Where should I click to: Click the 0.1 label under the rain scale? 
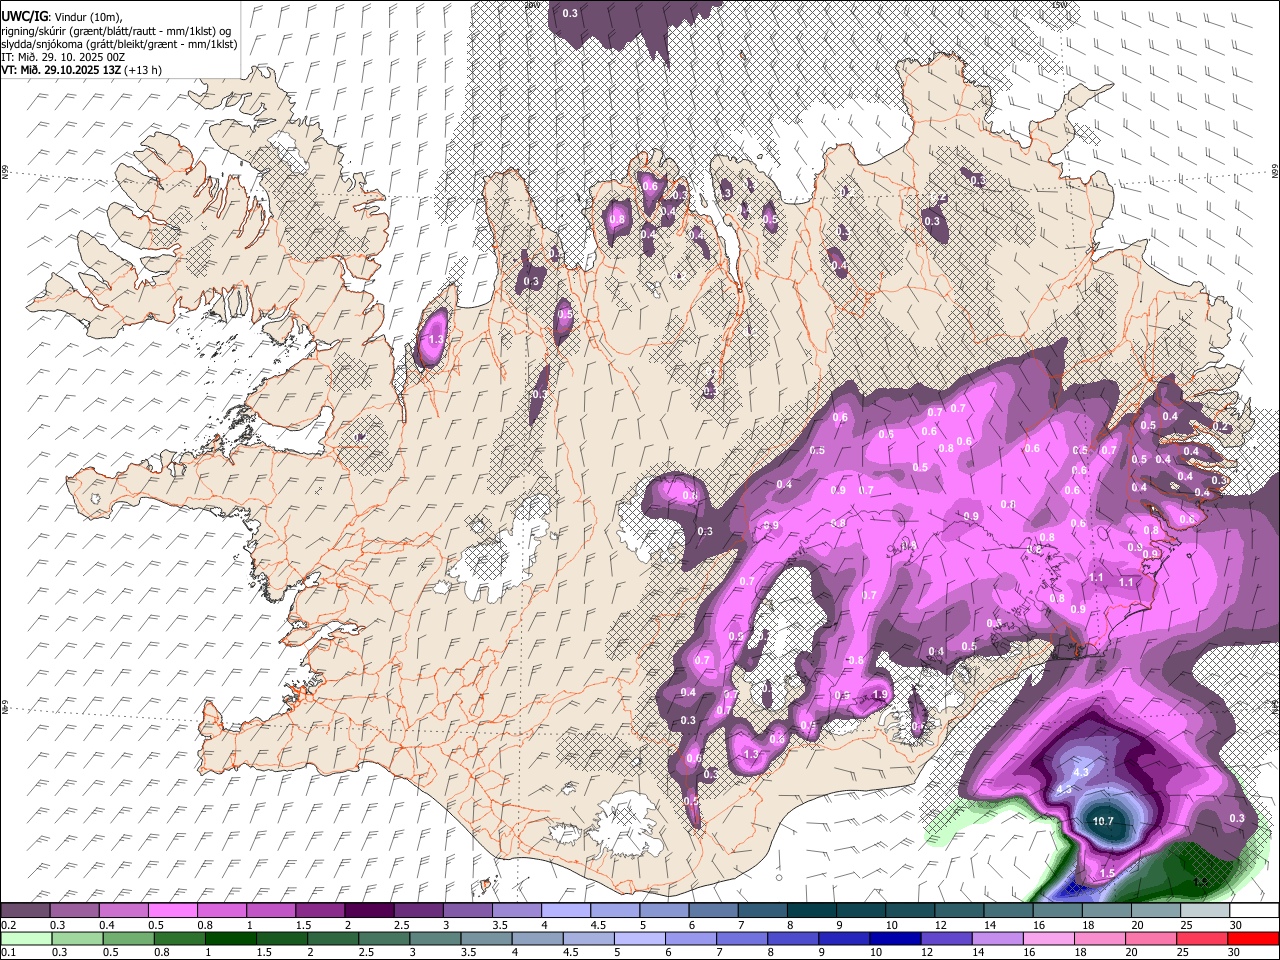pos(8,952)
